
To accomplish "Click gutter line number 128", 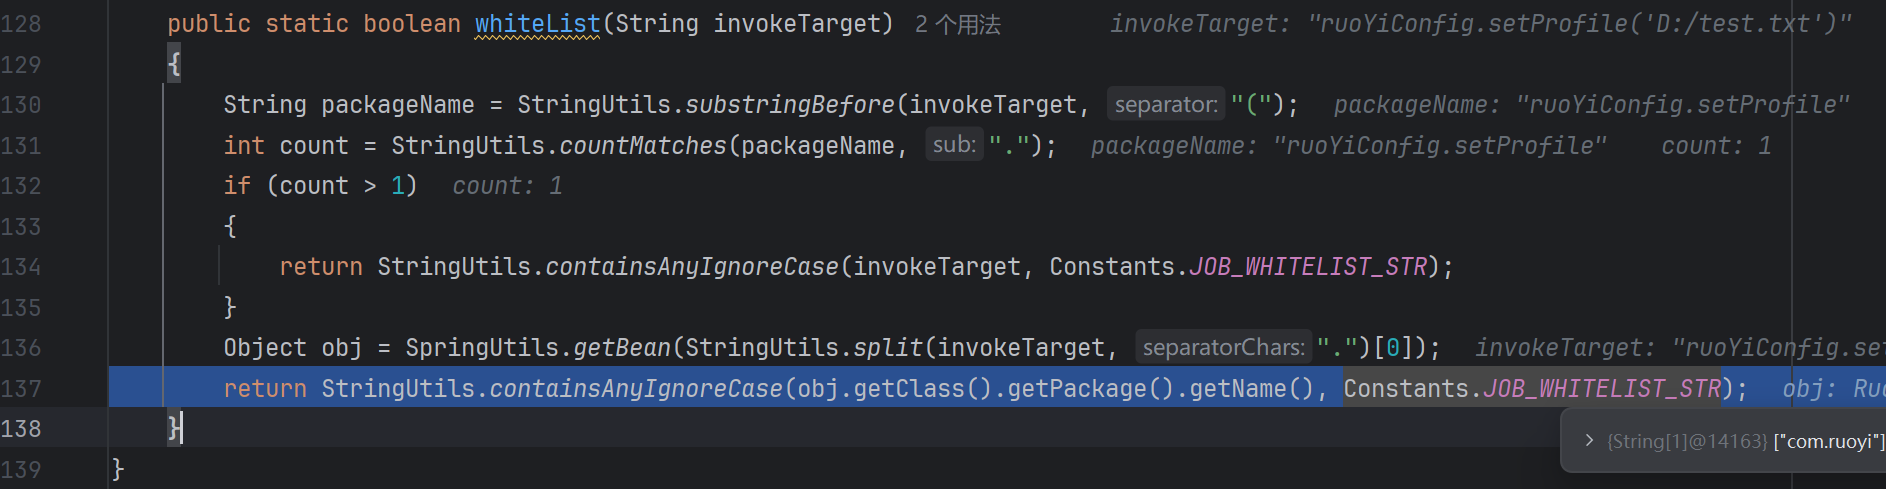I will [x=21, y=24].
